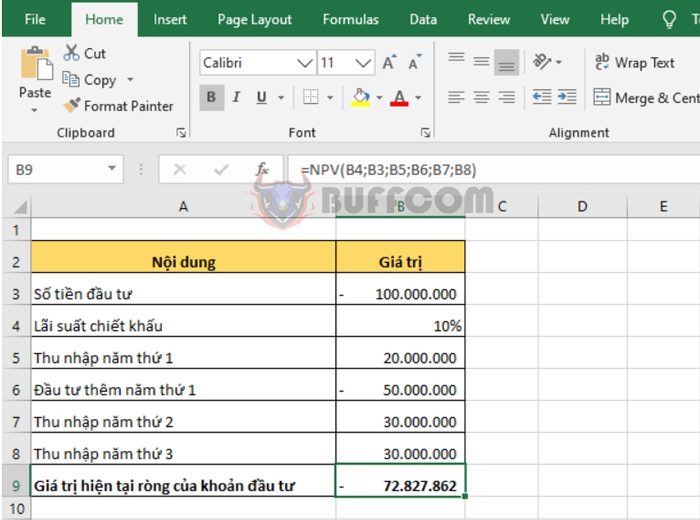Screen dimensions: 700x520
Task: Open the Page Layout tab
Action: pos(254,19)
